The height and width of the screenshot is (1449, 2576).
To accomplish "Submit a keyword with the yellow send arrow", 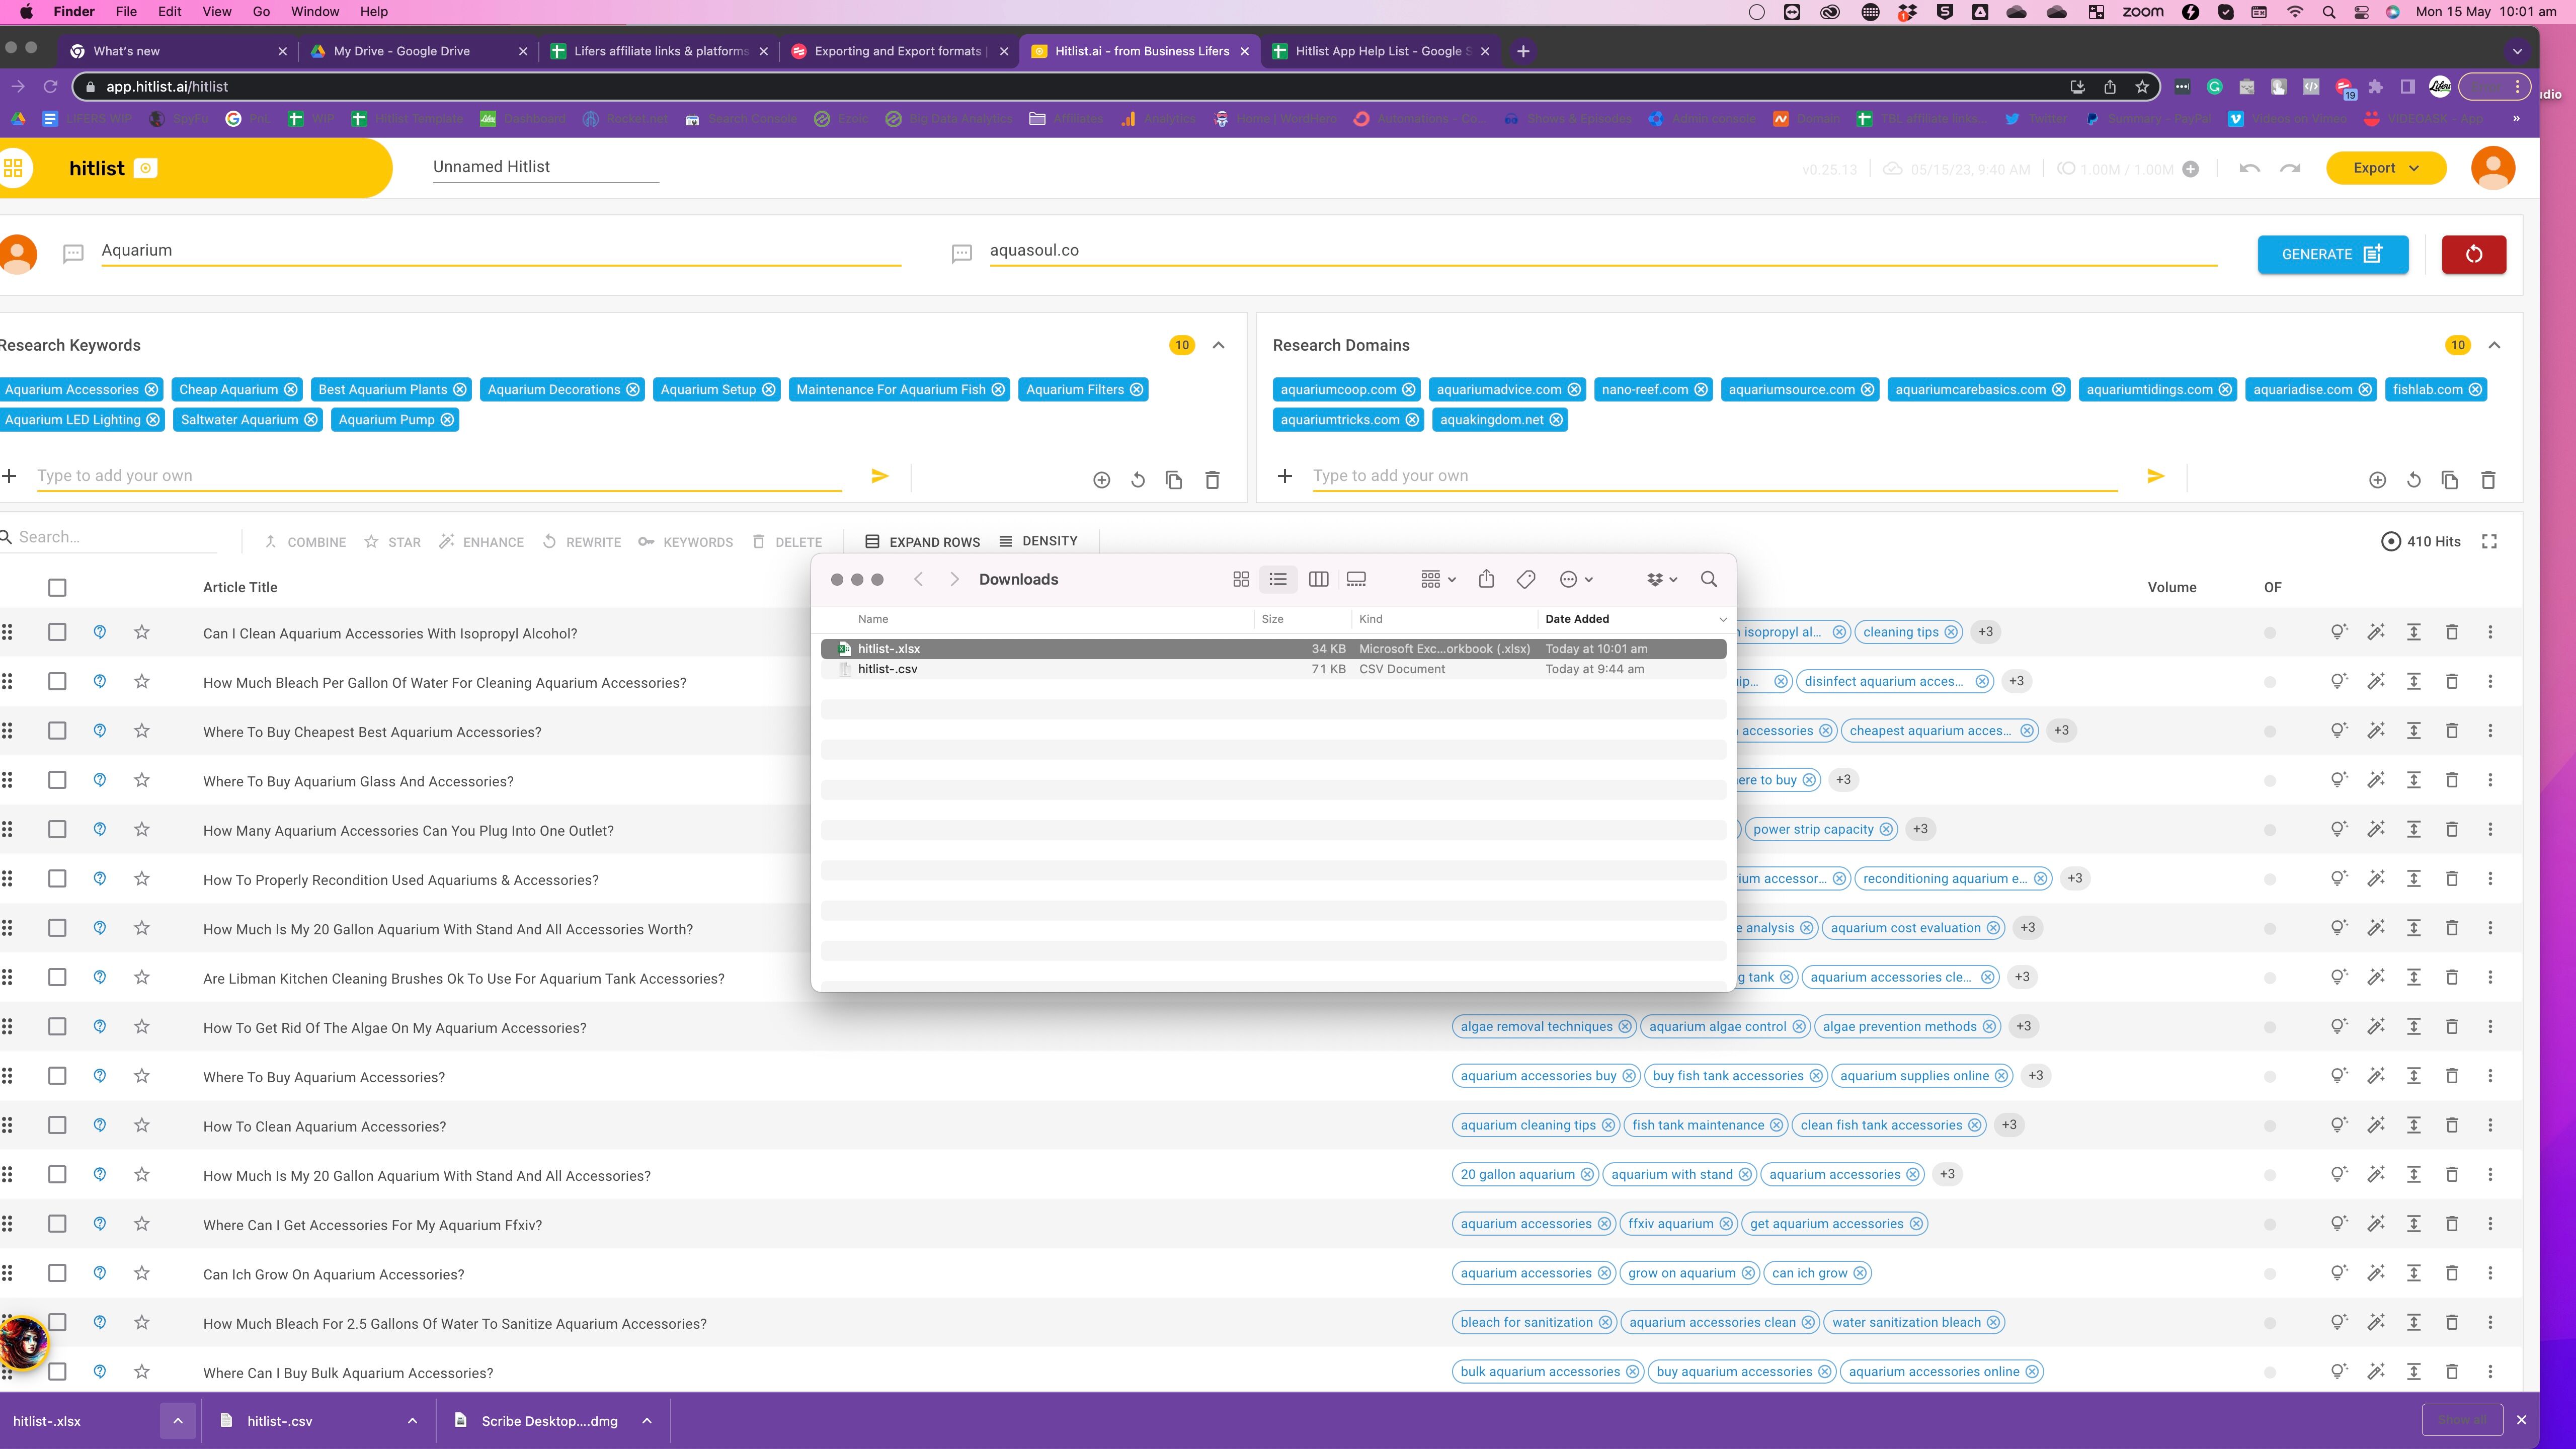I will [879, 476].
